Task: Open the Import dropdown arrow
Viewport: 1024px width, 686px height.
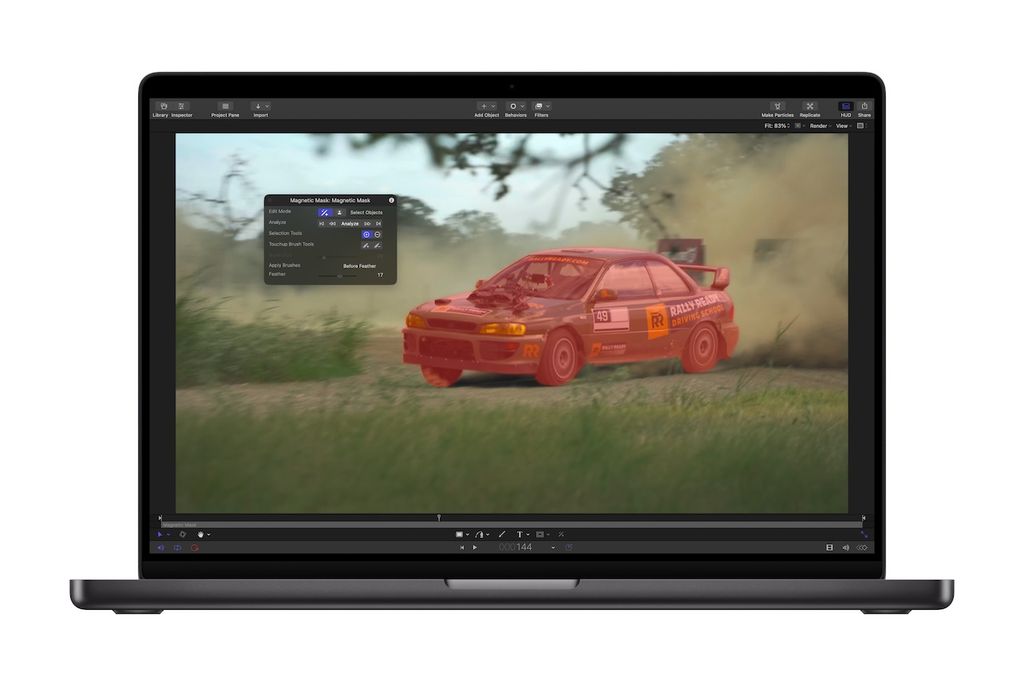Action: 266,106
